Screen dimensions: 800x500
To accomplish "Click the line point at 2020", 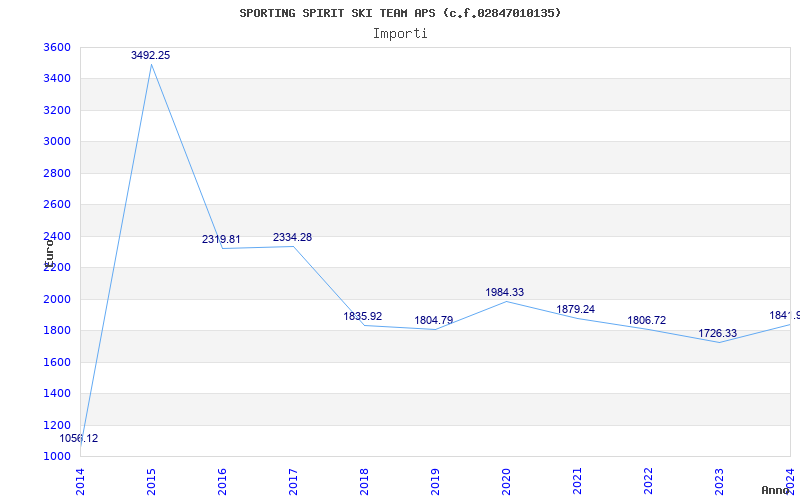I will (x=506, y=302).
